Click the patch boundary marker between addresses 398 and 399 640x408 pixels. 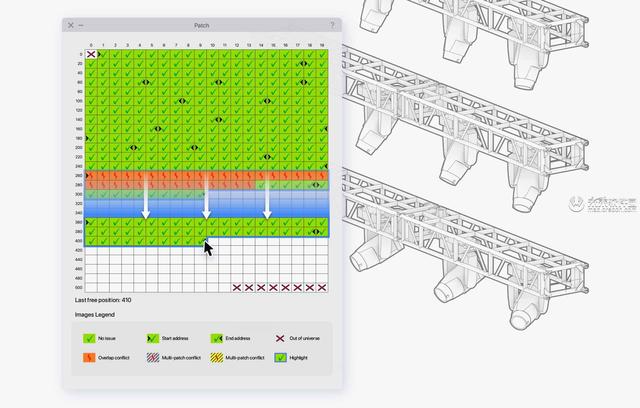click(316, 232)
